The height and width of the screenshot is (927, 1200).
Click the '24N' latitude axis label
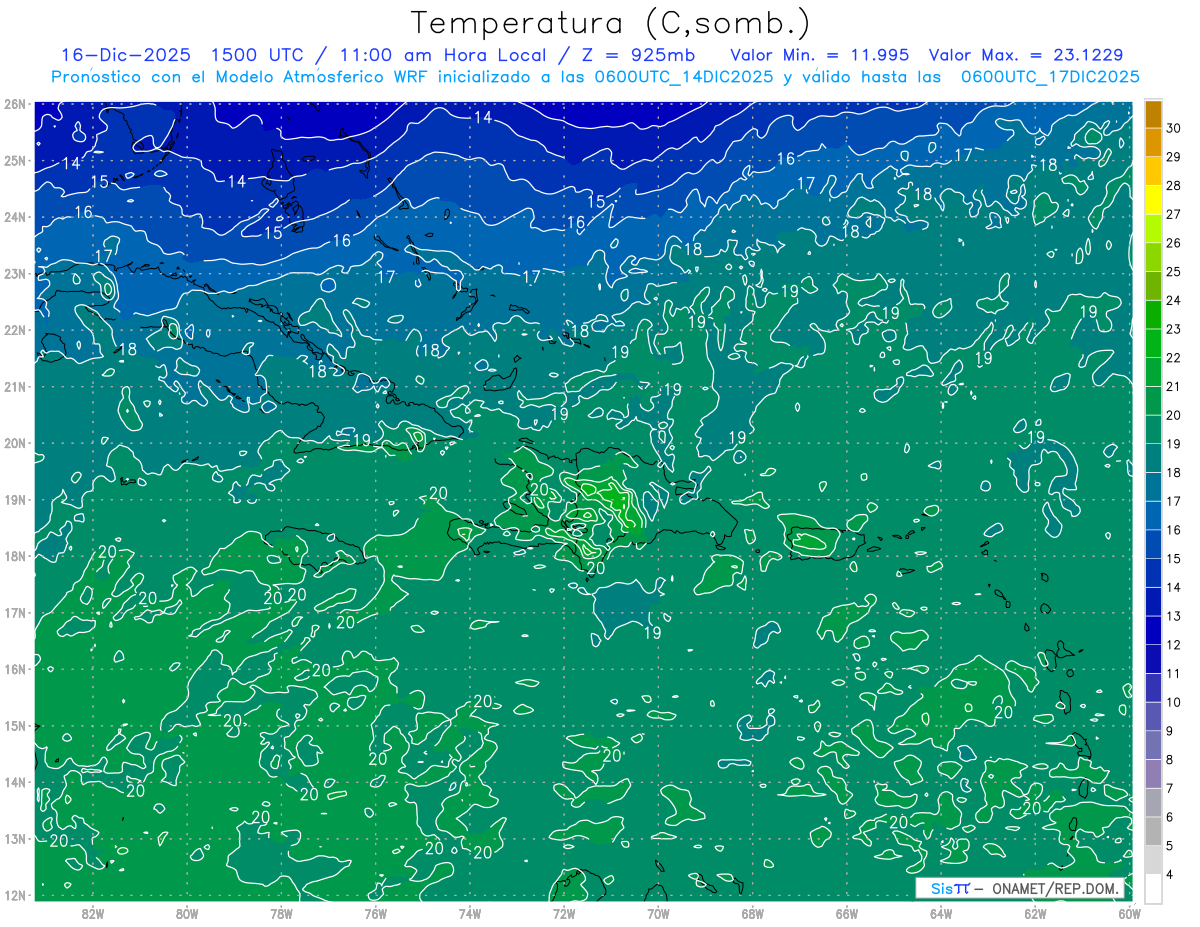(14, 217)
